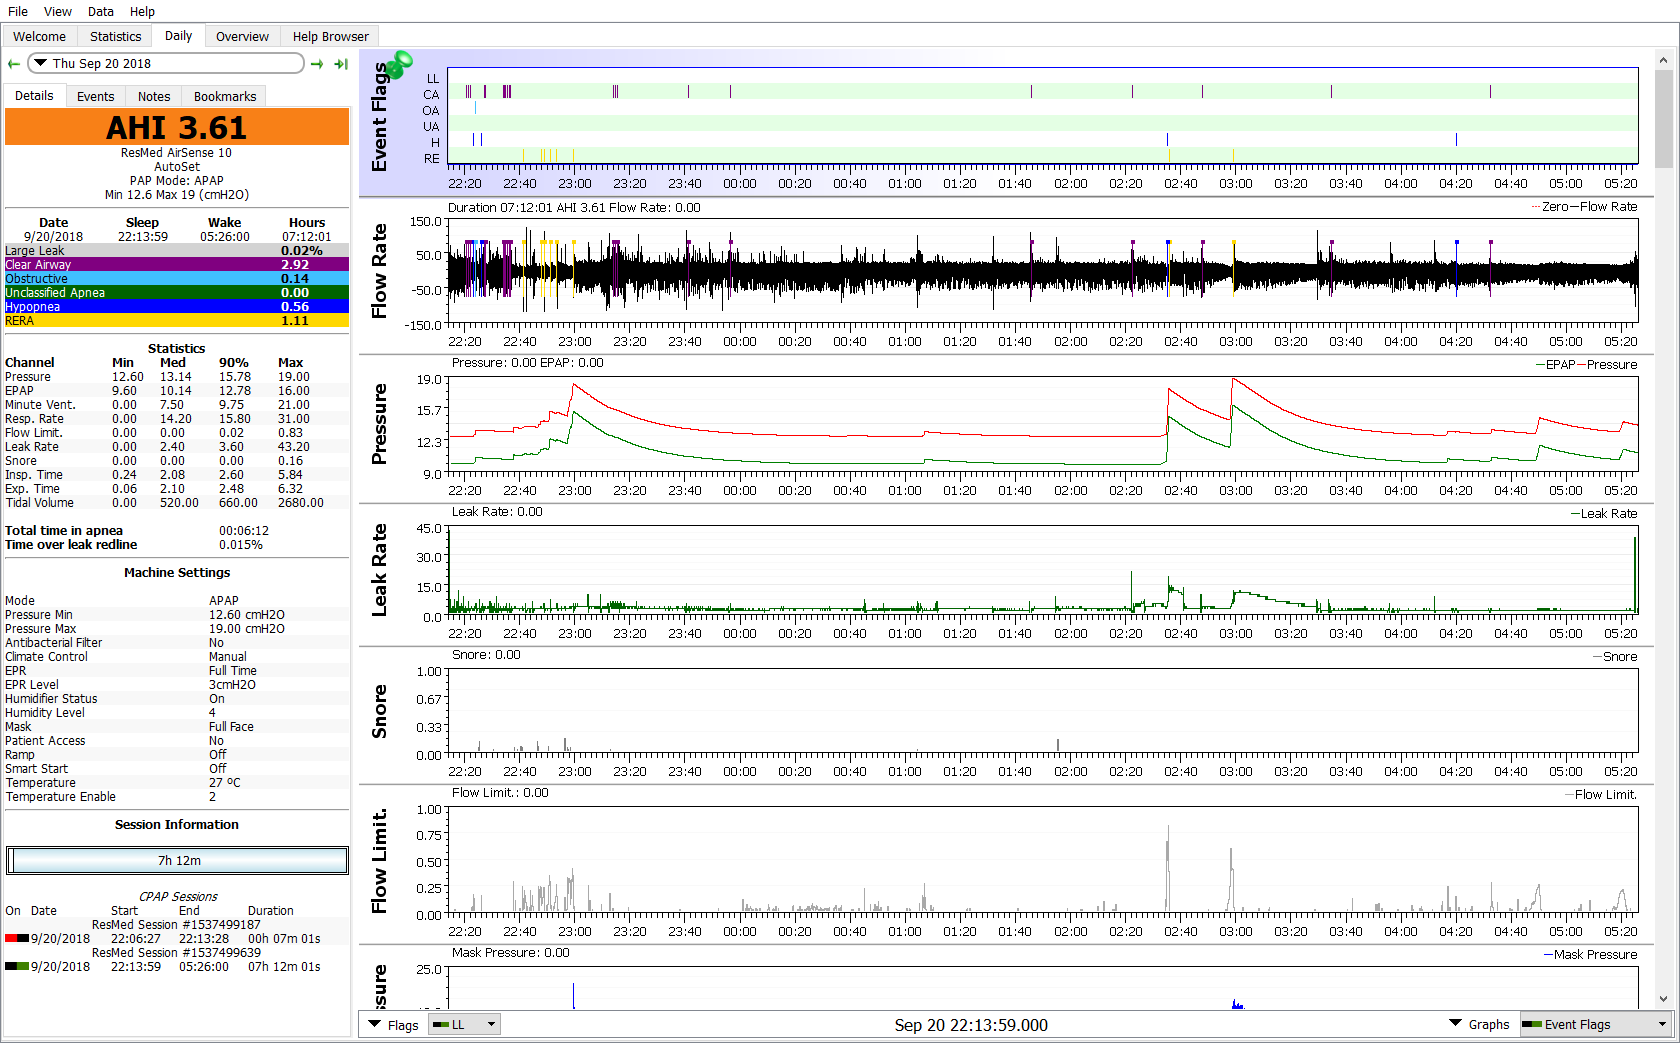Click the Obstructive event row
Image resolution: width=1680 pixels, height=1050 pixels.
click(x=177, y=279)
